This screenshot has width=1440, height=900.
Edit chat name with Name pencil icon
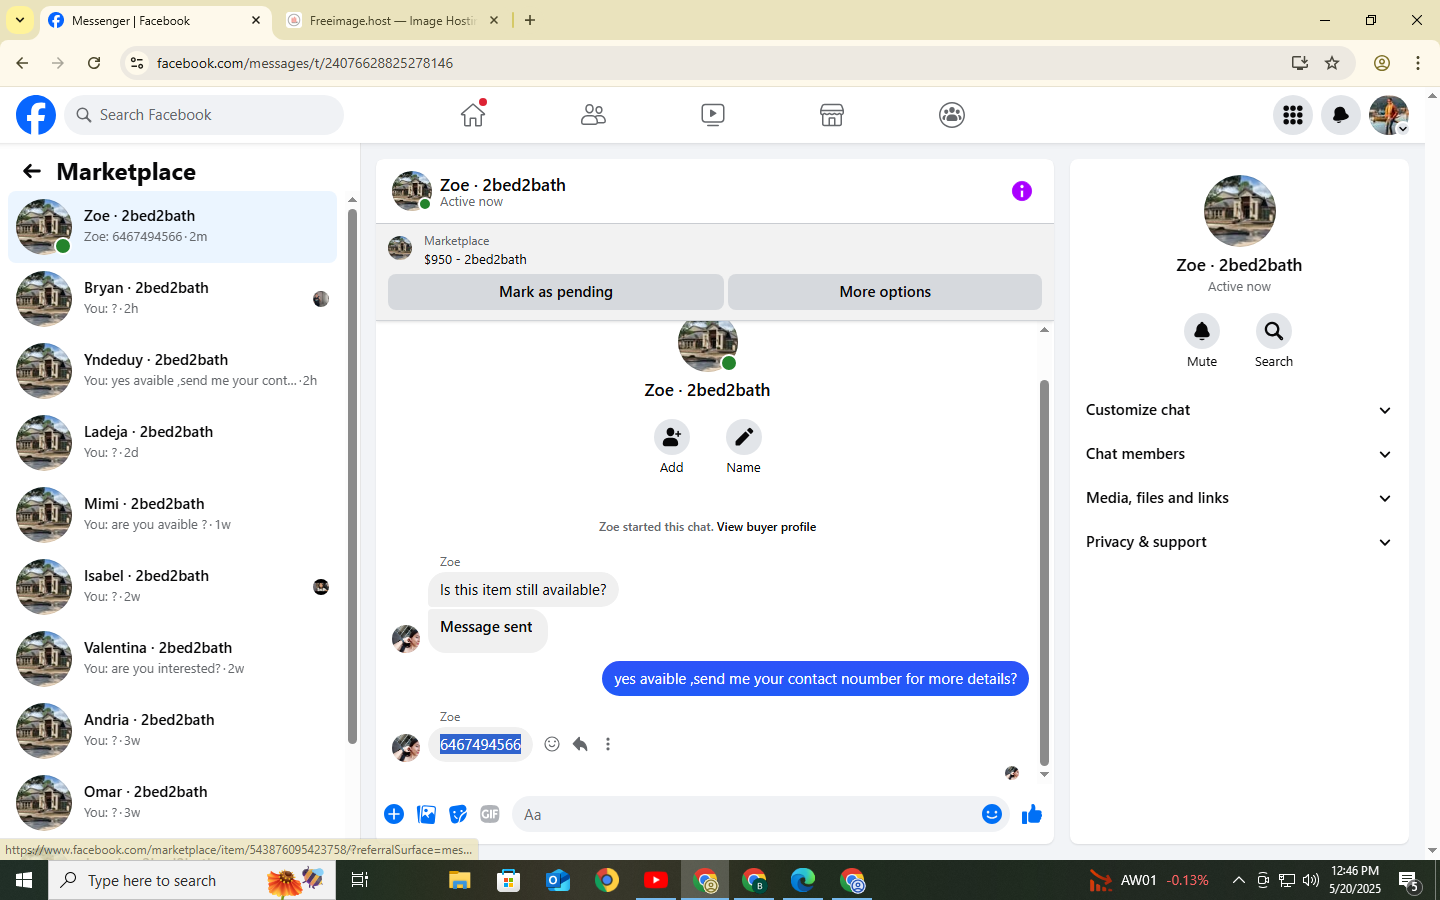tap(743, 437)
